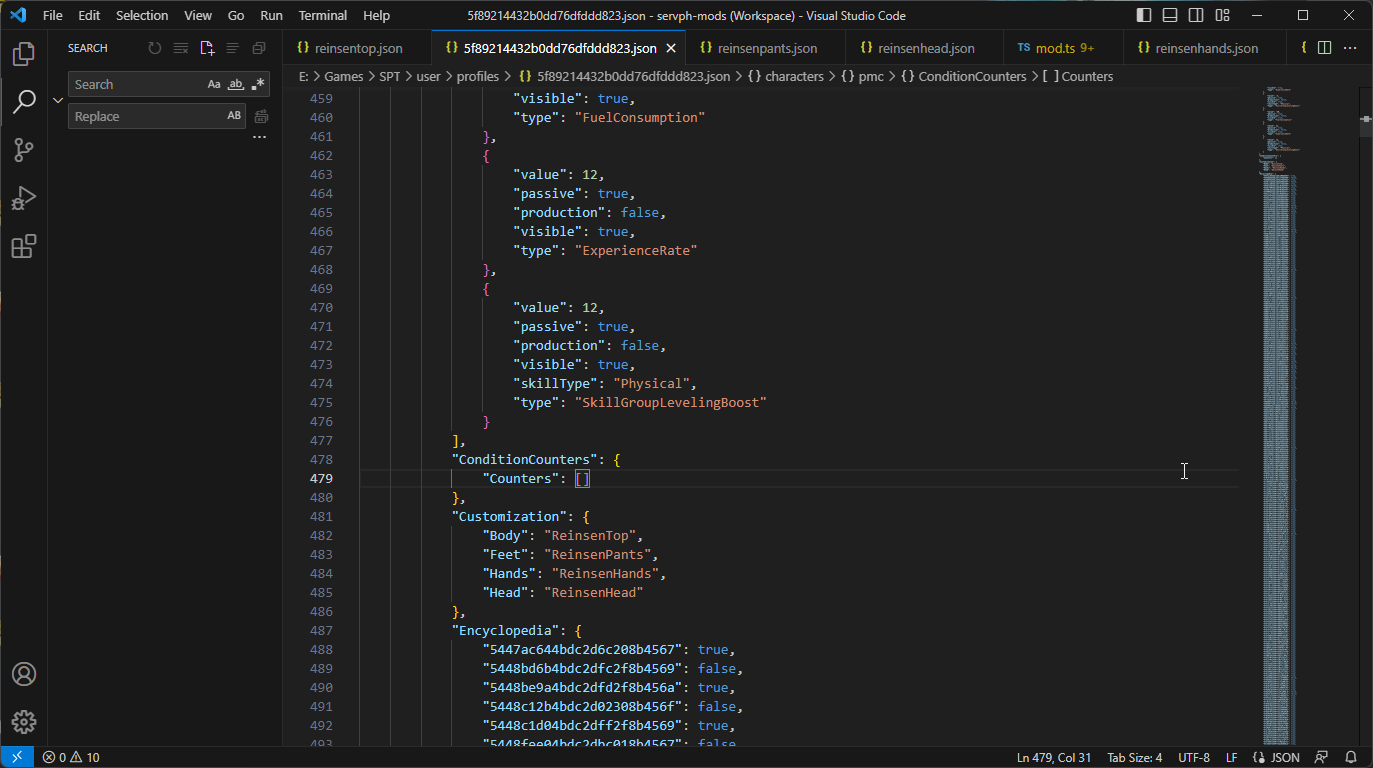
Task: Open the Explorer view in activity bar
Action: (x=23, y=54)
